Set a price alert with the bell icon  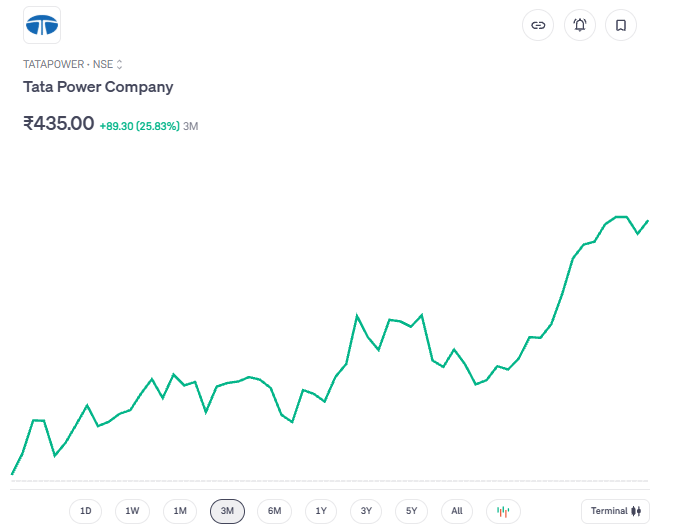pyautogui.click(x=579, y=25)
